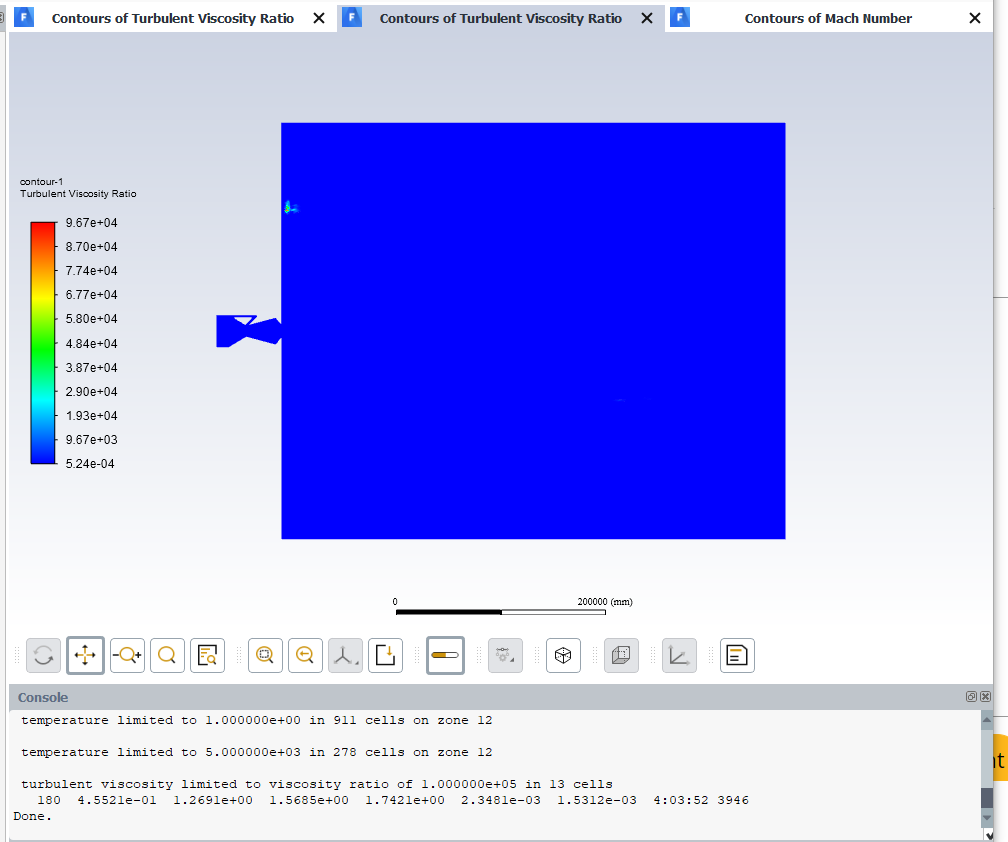Screen dimensions: 1008x842
Task: Click the turbulent viscosity limited console message
Action: [317, 784]
